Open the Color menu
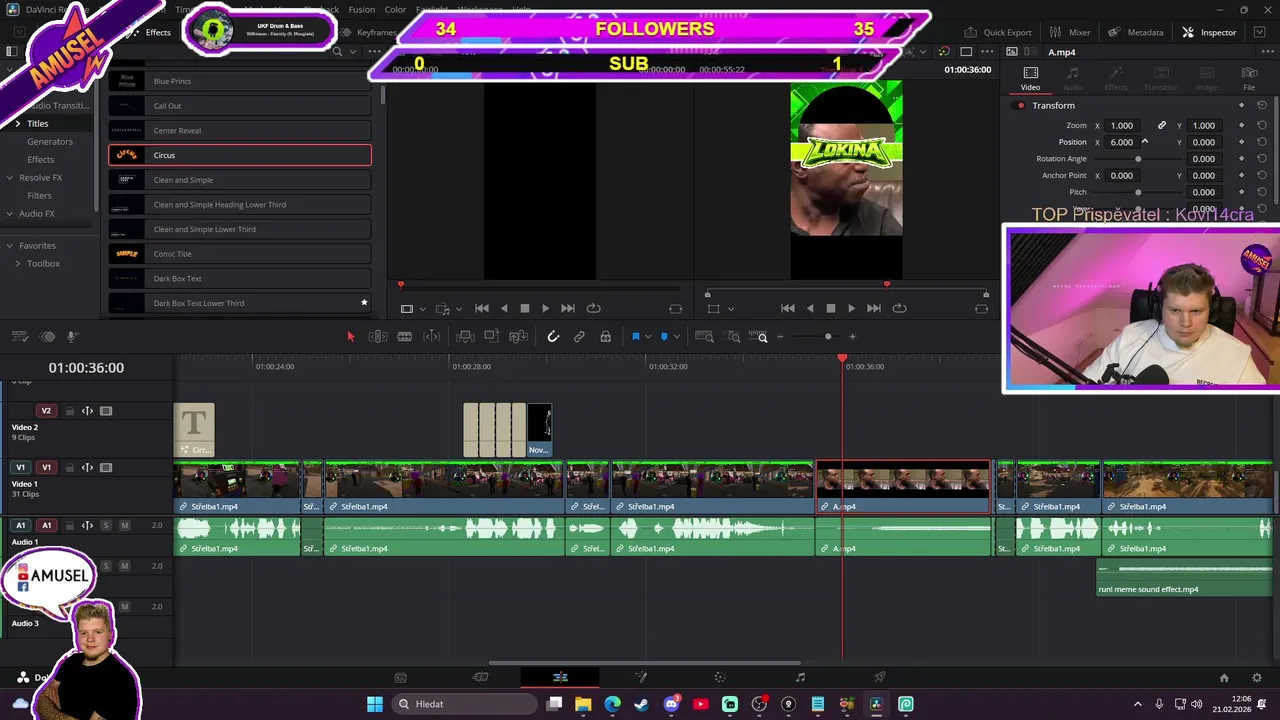Screen dimensions: 1280x720 coord(396,9)
